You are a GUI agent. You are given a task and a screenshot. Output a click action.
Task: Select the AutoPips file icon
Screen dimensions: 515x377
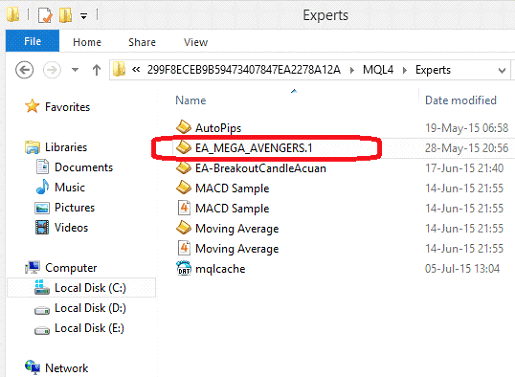click(183, 127)
